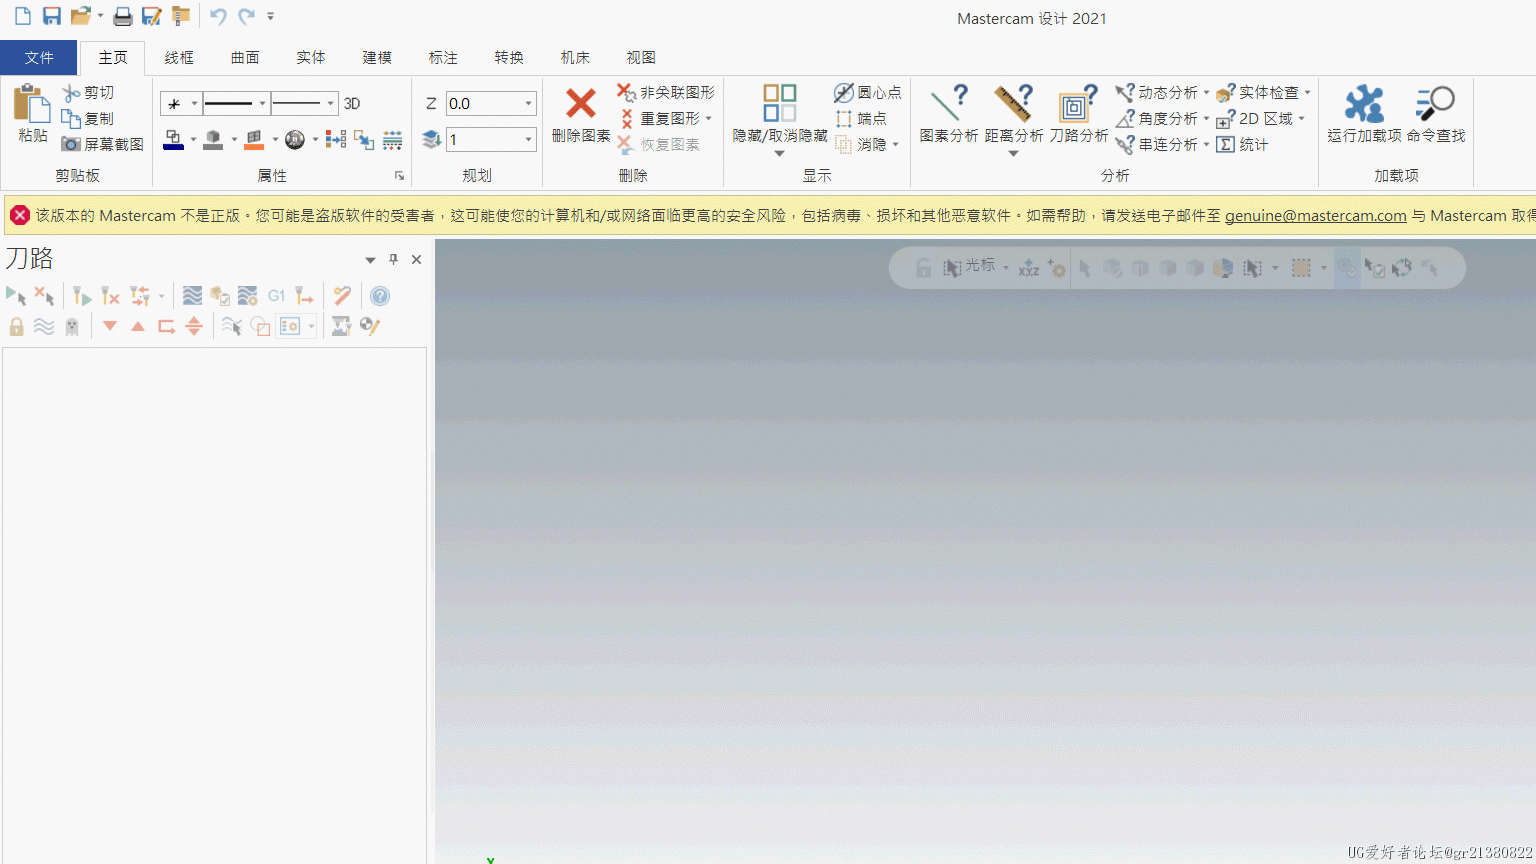The height and width of the screenshot is (864, 1536).
Task: Click the toolpaths help question mark icon
Action: tap(380, 296)
